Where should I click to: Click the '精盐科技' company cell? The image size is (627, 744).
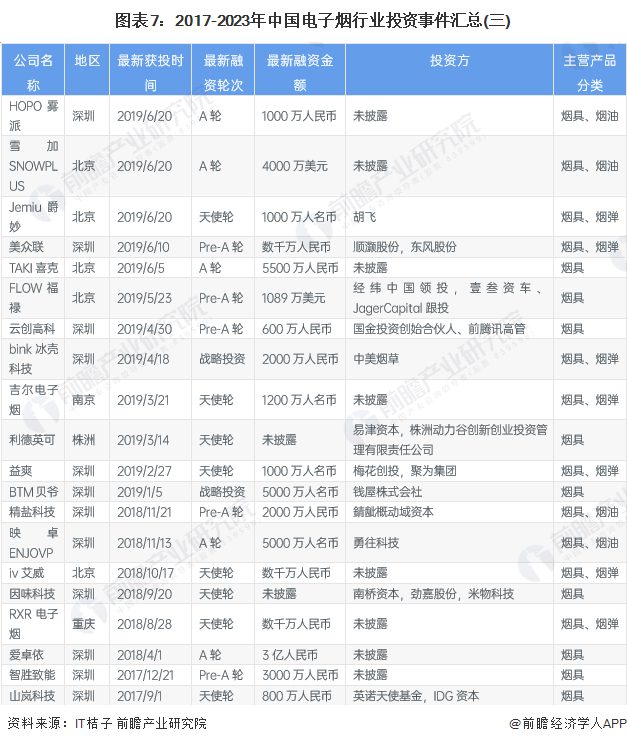click(x=32, y=512)
